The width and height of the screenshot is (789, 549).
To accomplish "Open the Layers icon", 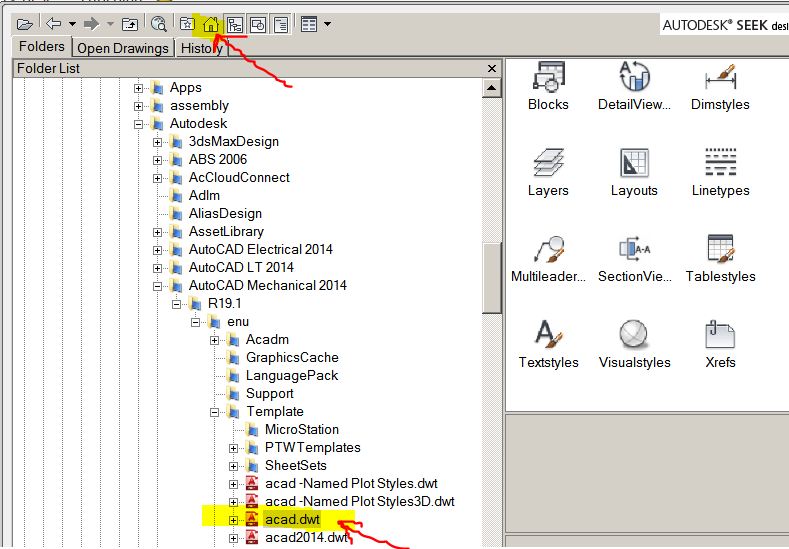I will coord(548,172).
